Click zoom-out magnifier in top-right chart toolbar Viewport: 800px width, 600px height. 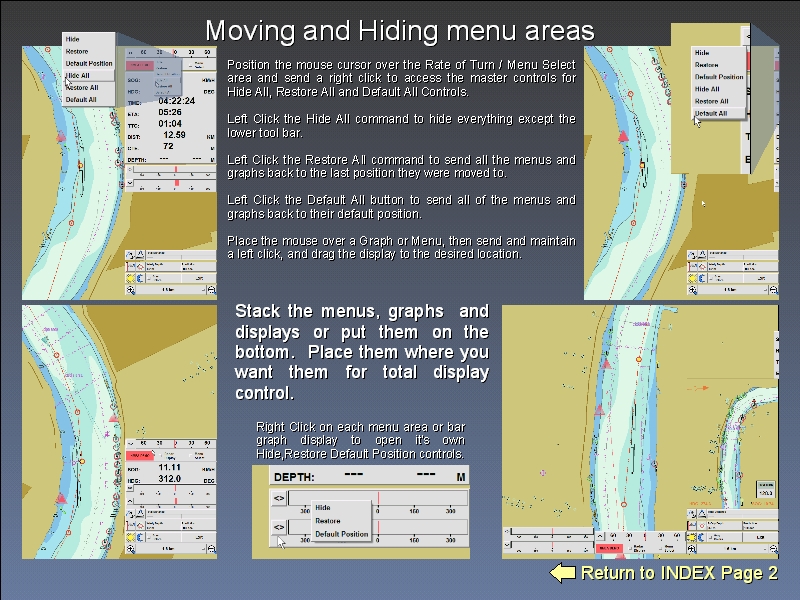point(773,289)
